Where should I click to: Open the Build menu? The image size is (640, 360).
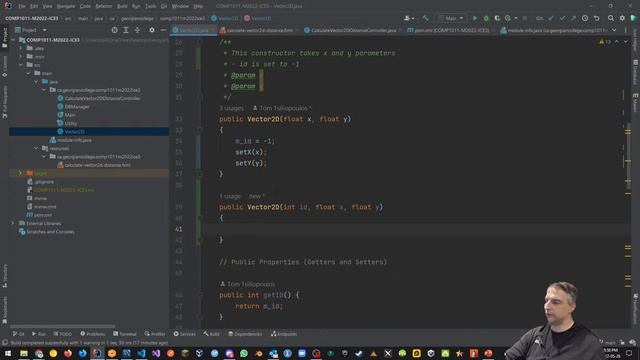click(122, 6)
